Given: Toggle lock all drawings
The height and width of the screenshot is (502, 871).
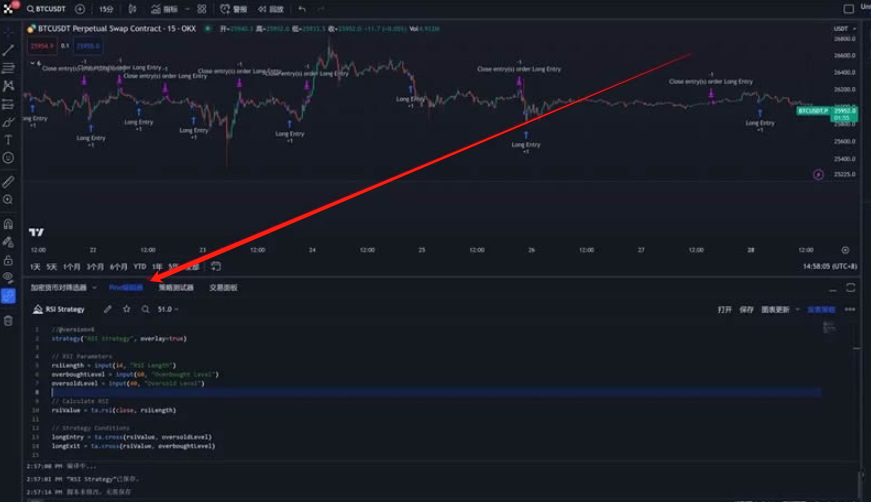Looking at the screenshot, I should coord(8,260).
